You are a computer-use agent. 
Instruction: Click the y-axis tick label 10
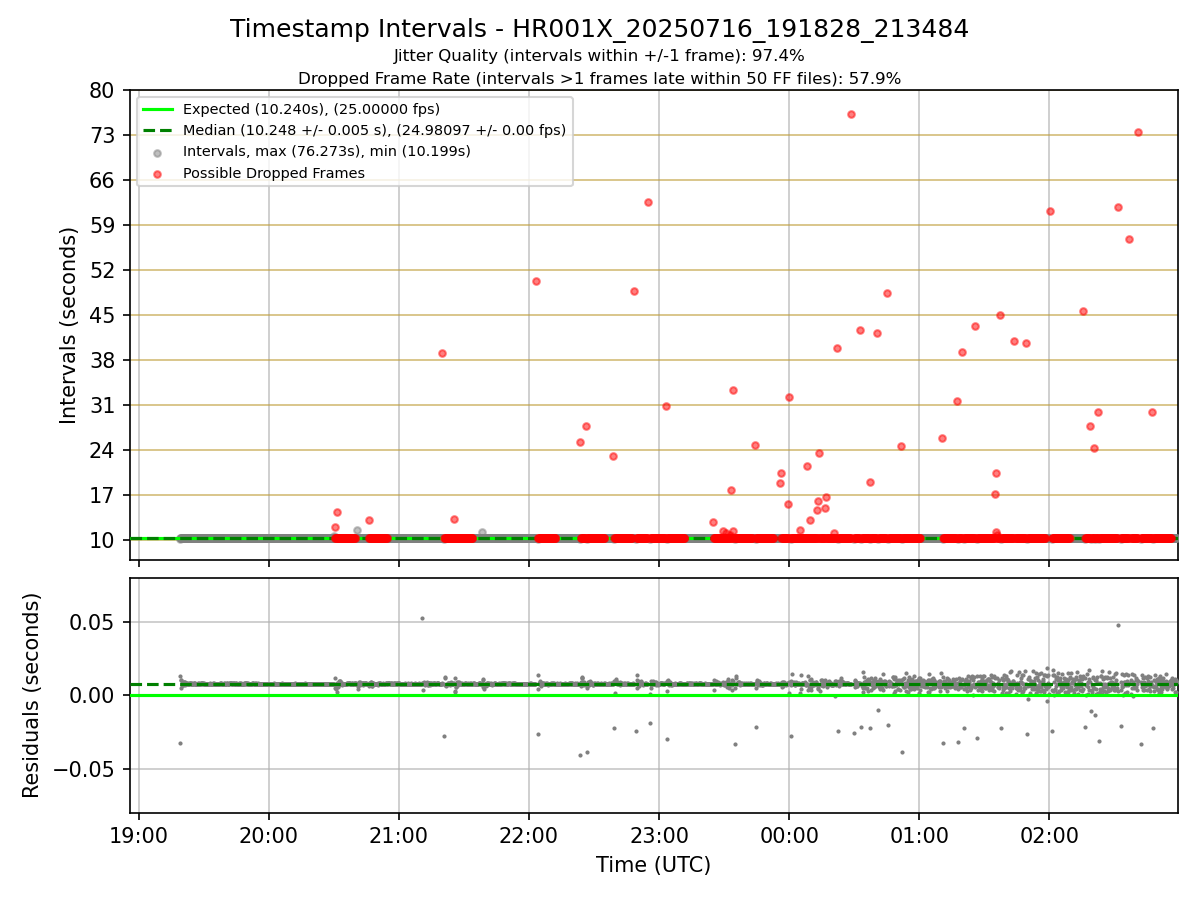(103, 540)
